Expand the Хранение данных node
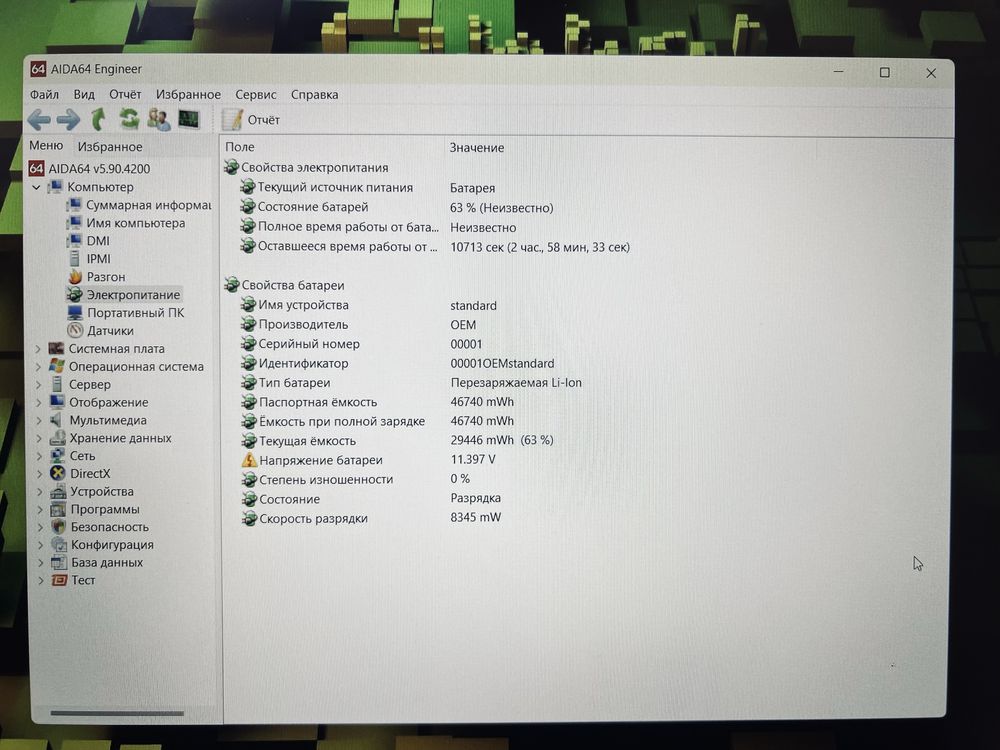Screen dimensions: 1000x750 [39, 438]
